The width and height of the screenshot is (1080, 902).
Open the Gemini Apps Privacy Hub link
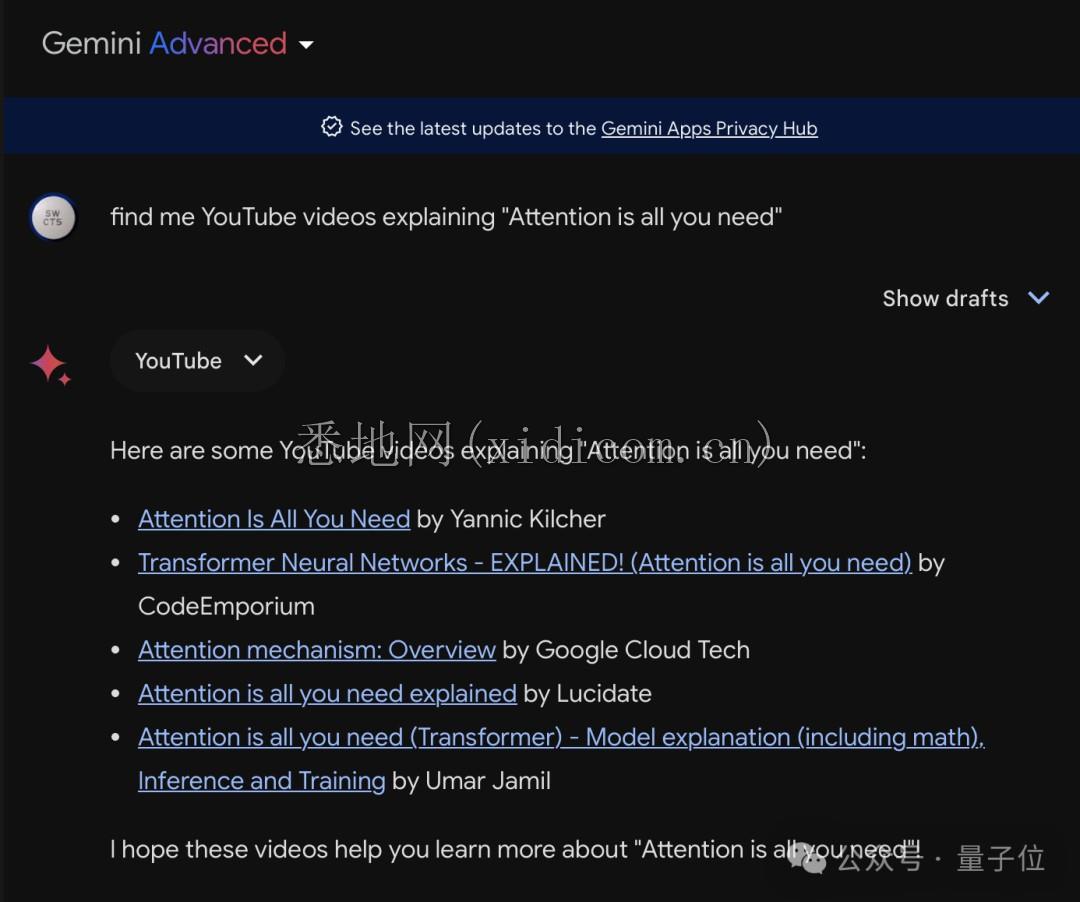709,129
